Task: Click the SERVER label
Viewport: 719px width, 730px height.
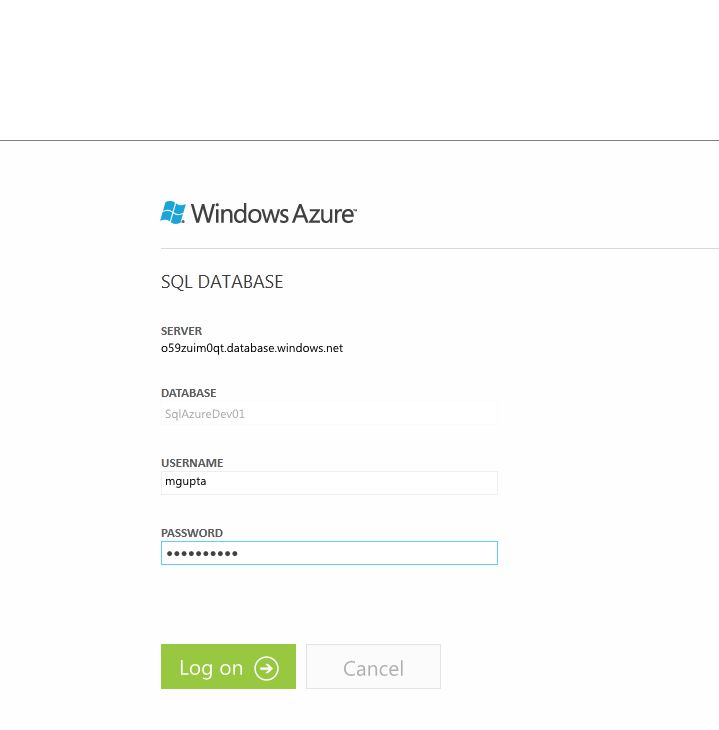Action: click(x=182, y=331)
